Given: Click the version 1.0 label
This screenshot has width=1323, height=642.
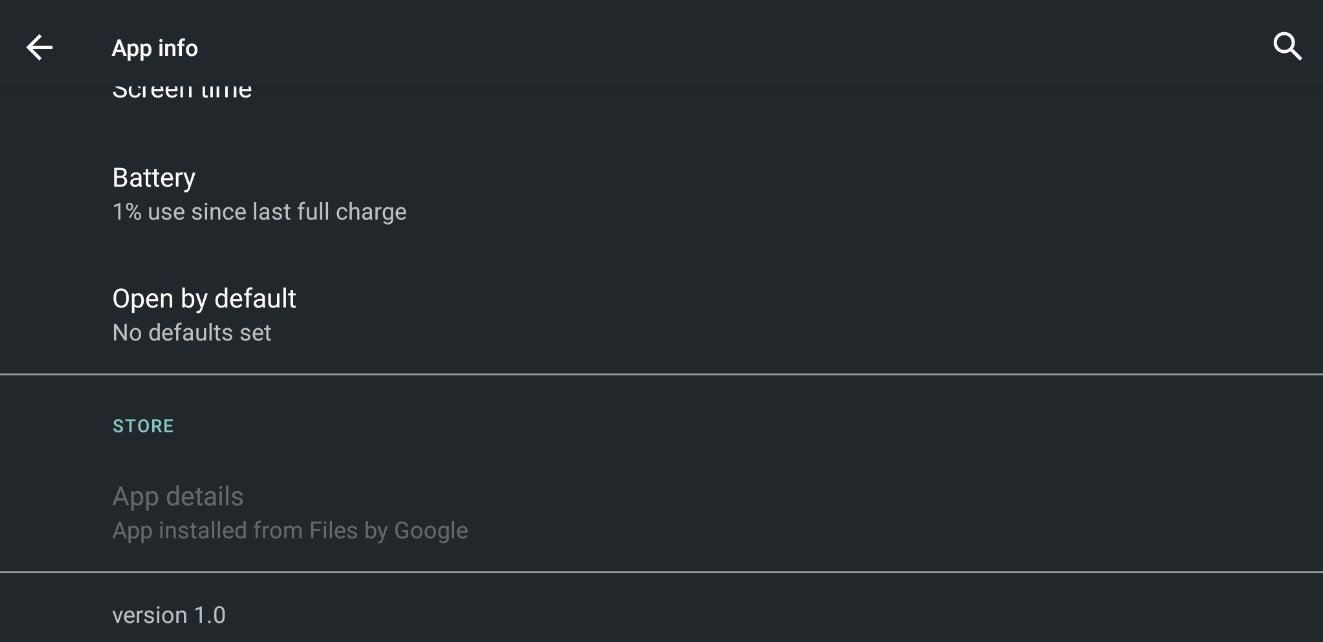Looking at the screenshot, I should point(169,615).
